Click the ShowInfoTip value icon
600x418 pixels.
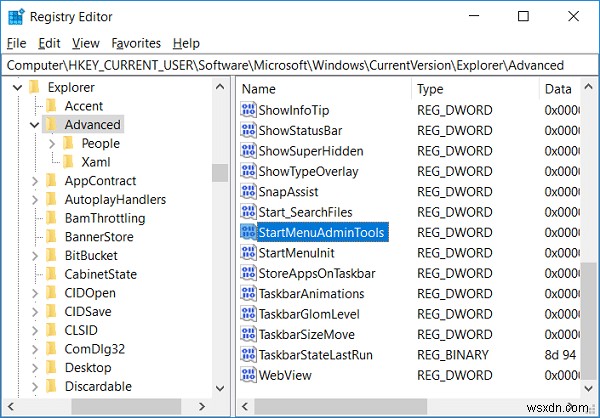pos(248,110)
